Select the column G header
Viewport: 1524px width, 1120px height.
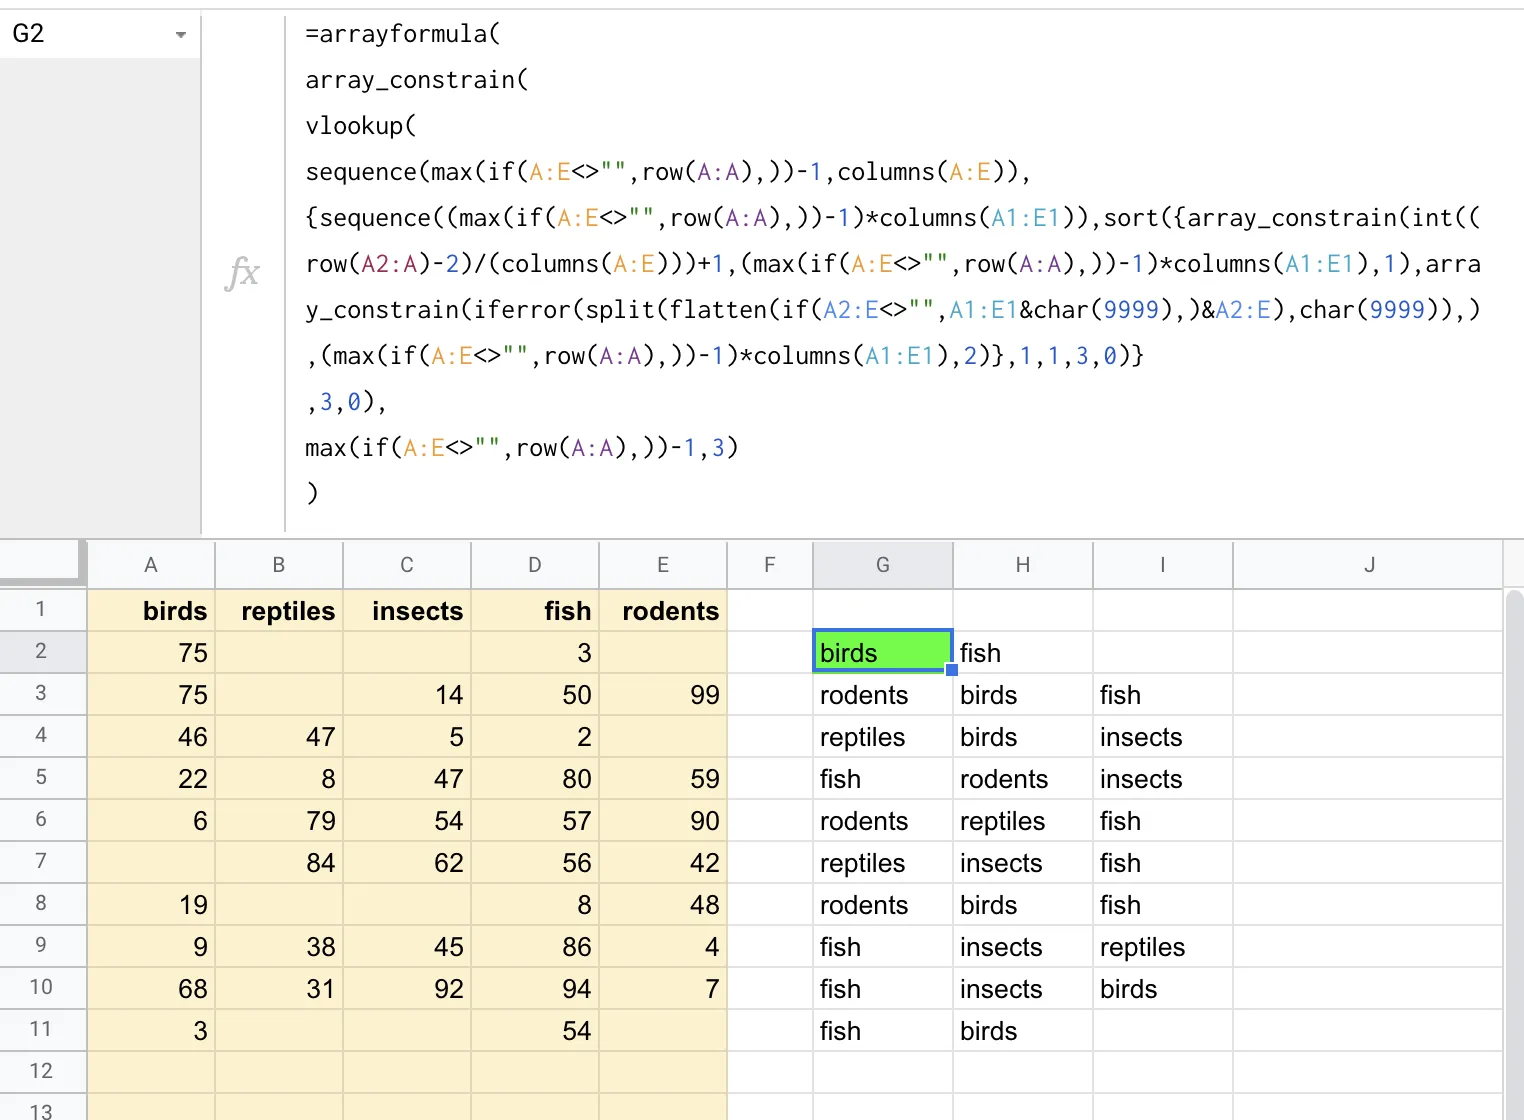[882, 565]
